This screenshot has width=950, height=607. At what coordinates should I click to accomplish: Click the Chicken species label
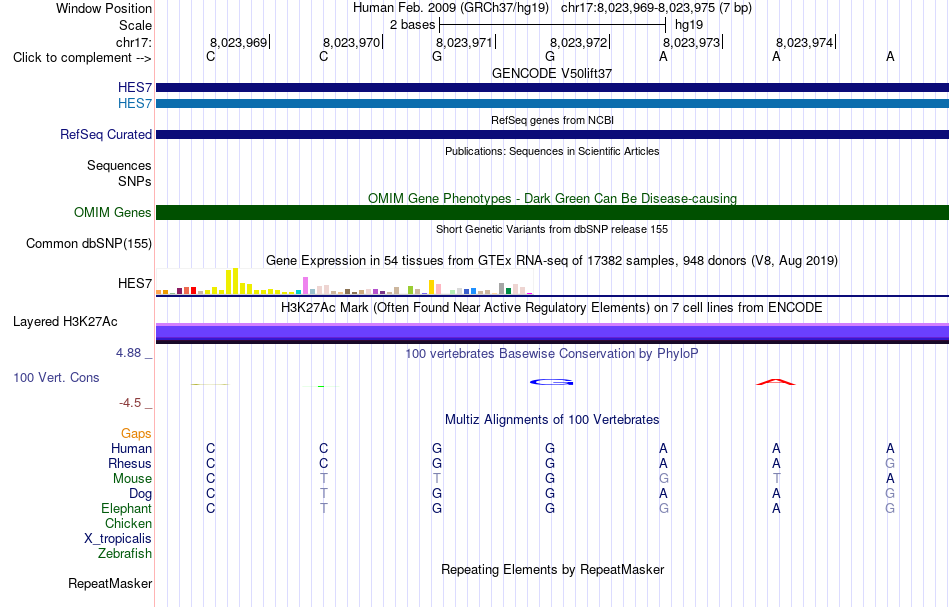(x=128, y=523)
